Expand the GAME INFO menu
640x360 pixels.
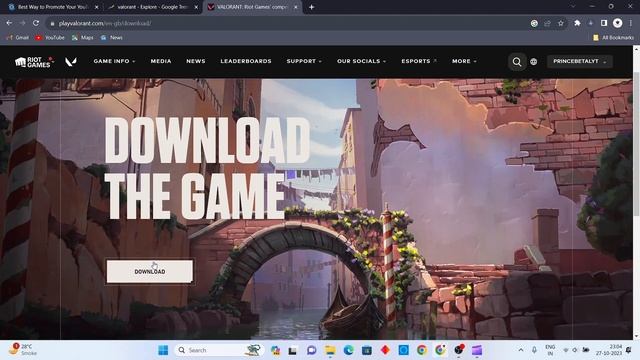click(114, 61)
